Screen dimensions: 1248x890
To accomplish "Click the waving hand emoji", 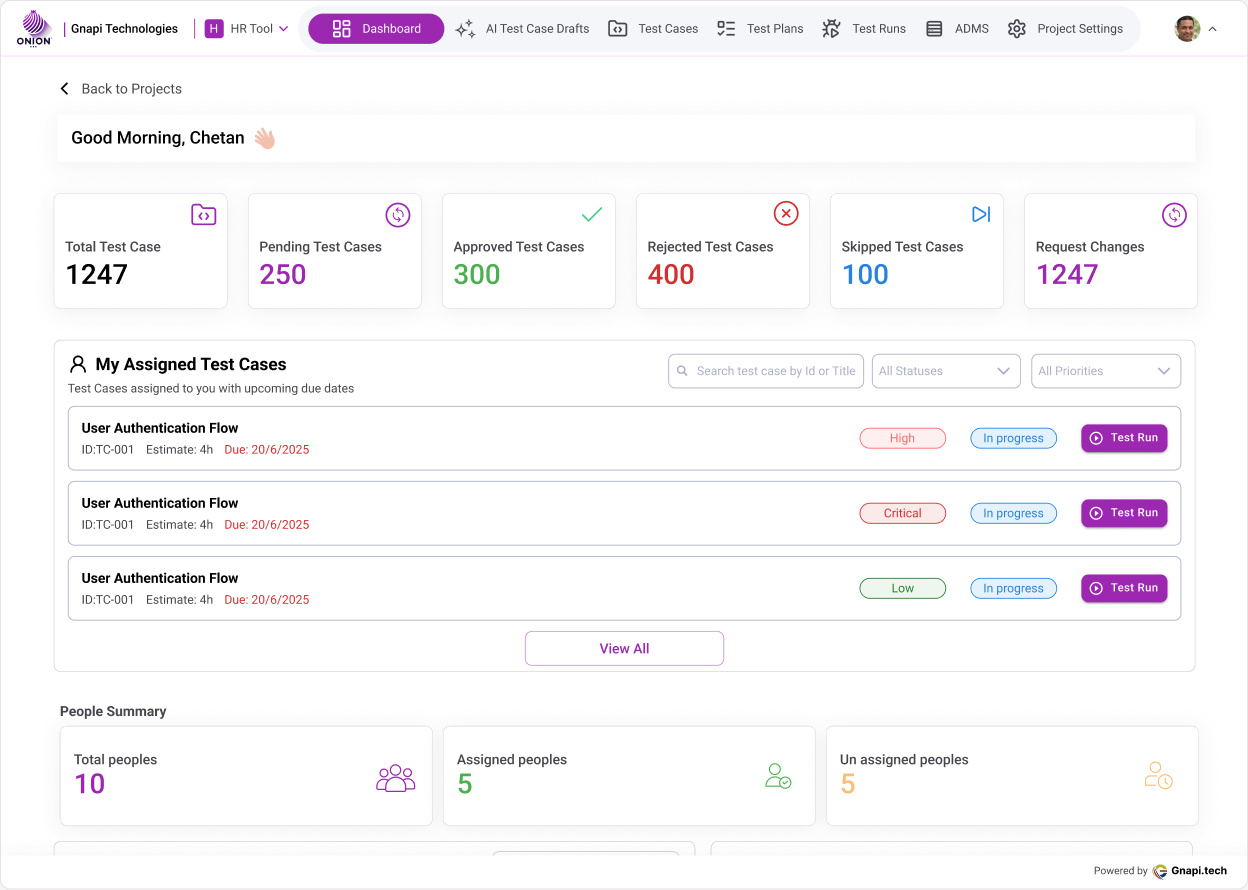I will 264,138.
